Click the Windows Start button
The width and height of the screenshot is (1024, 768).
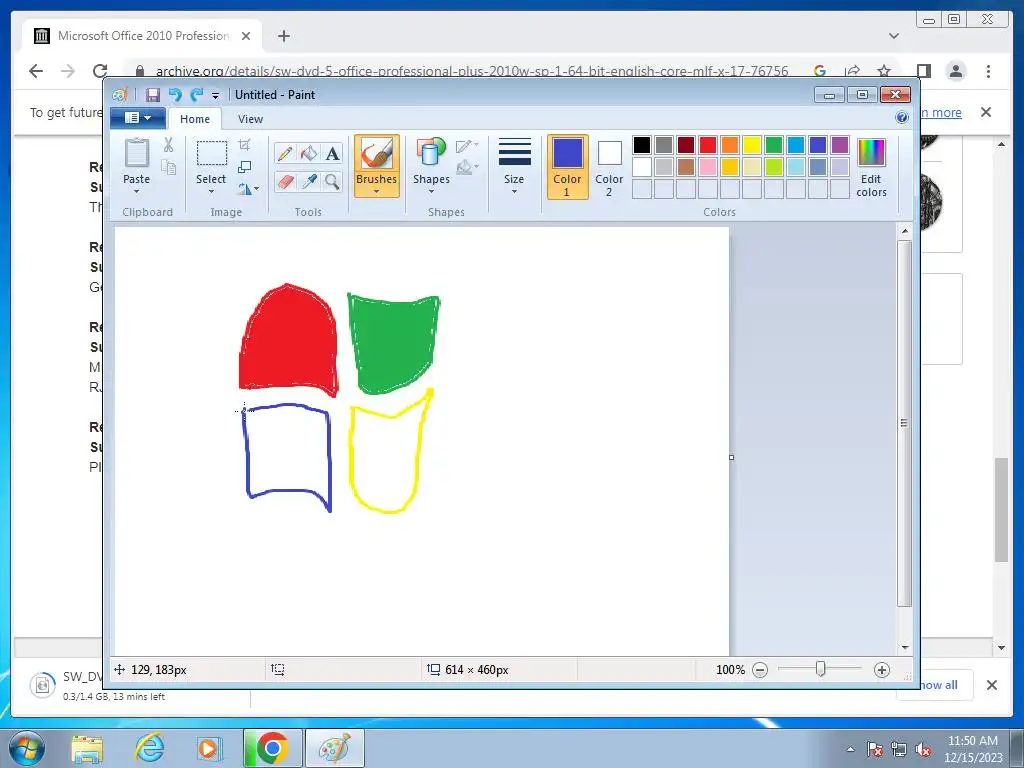point(26,748)
